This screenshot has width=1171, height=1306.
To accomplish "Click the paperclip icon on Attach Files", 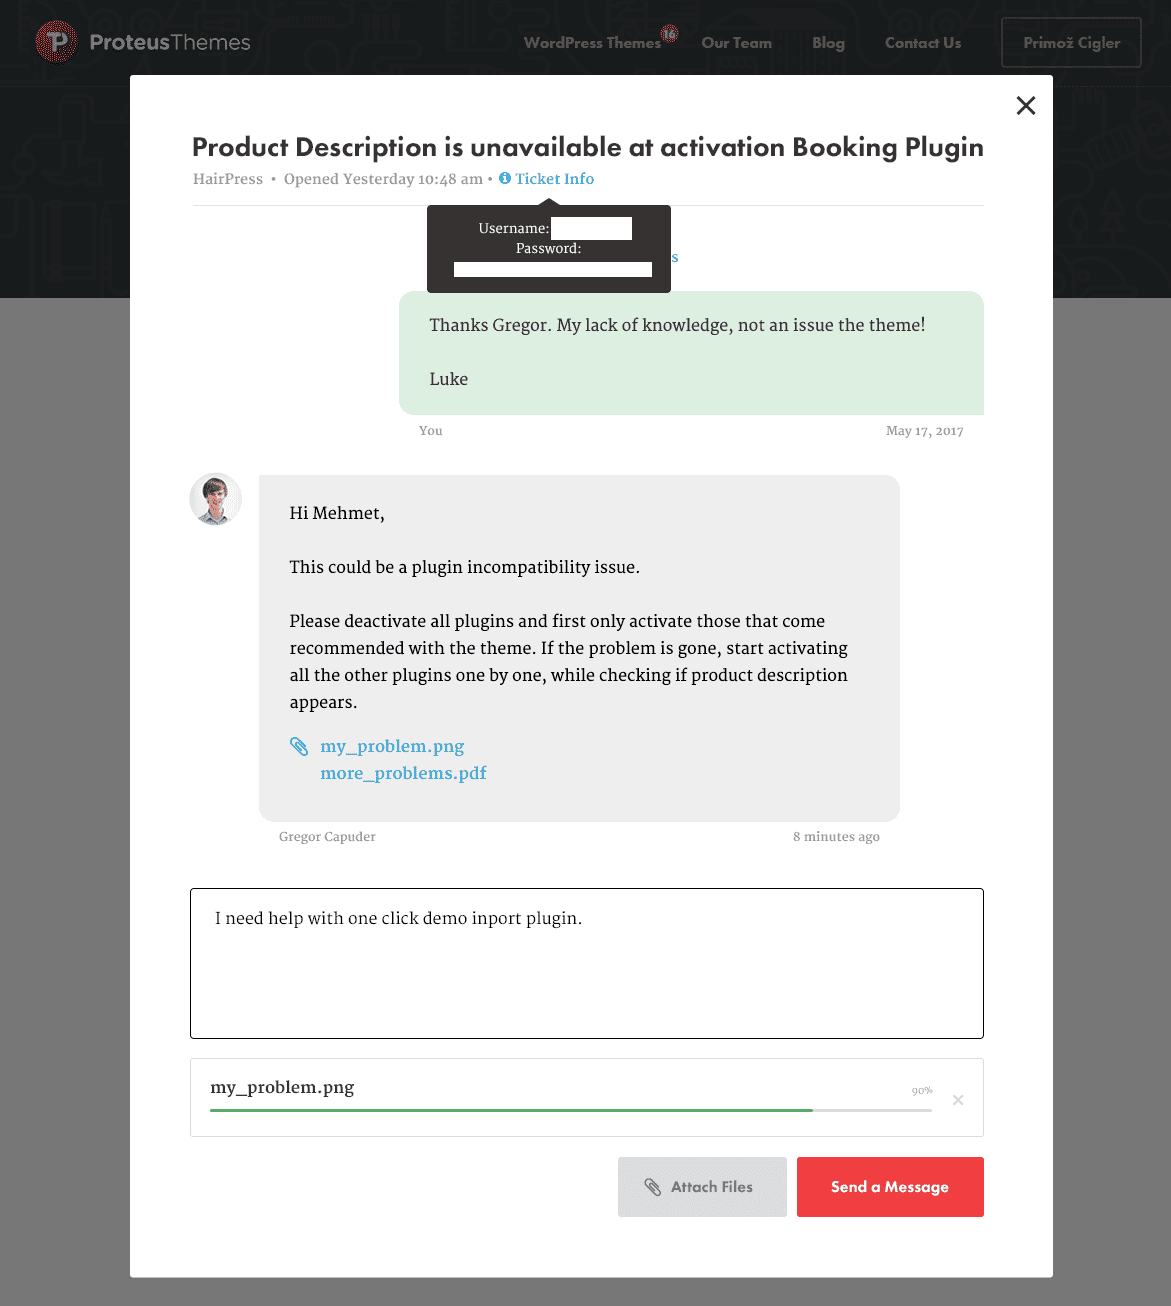I will point(653,1187).
